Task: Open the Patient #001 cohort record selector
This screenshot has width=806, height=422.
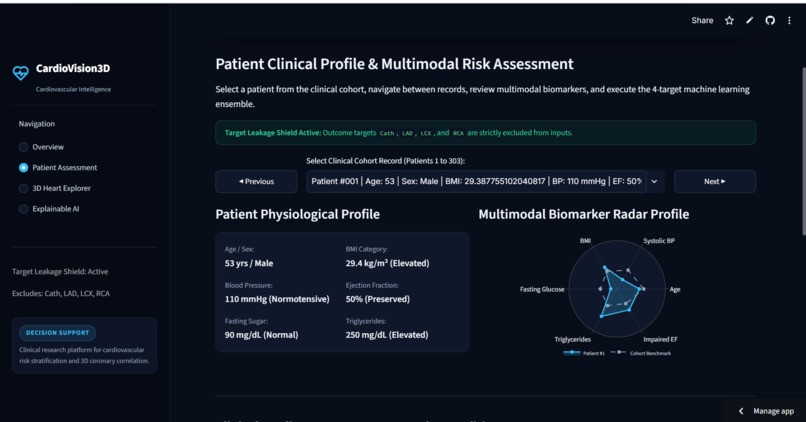Action: tap(485, 181)
